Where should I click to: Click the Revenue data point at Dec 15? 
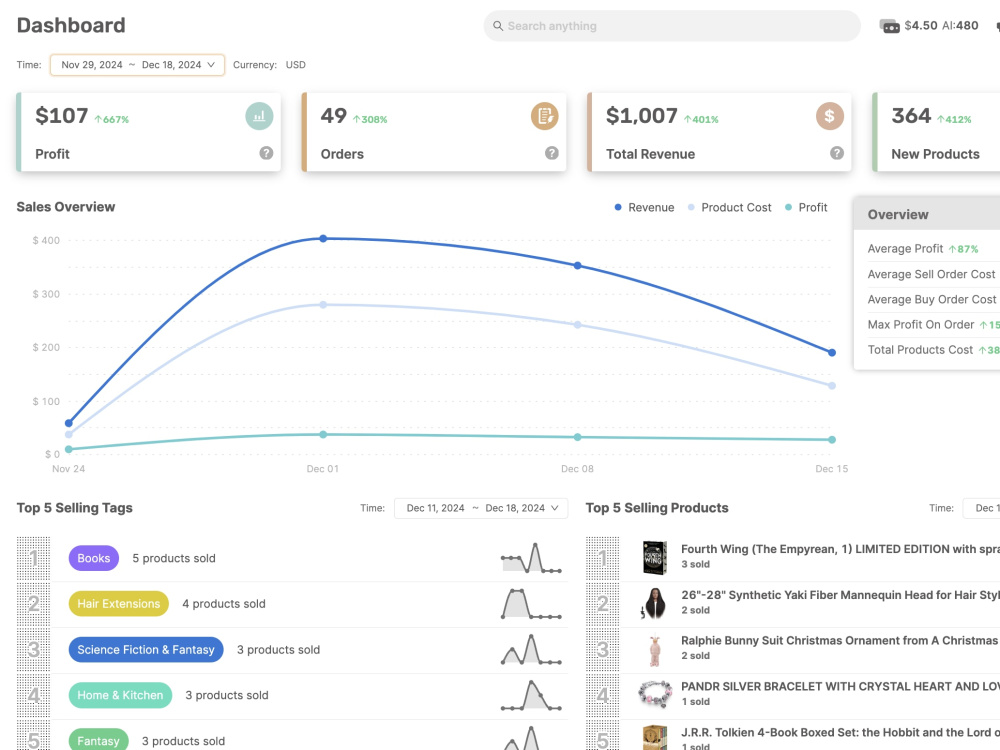[832, 352]
